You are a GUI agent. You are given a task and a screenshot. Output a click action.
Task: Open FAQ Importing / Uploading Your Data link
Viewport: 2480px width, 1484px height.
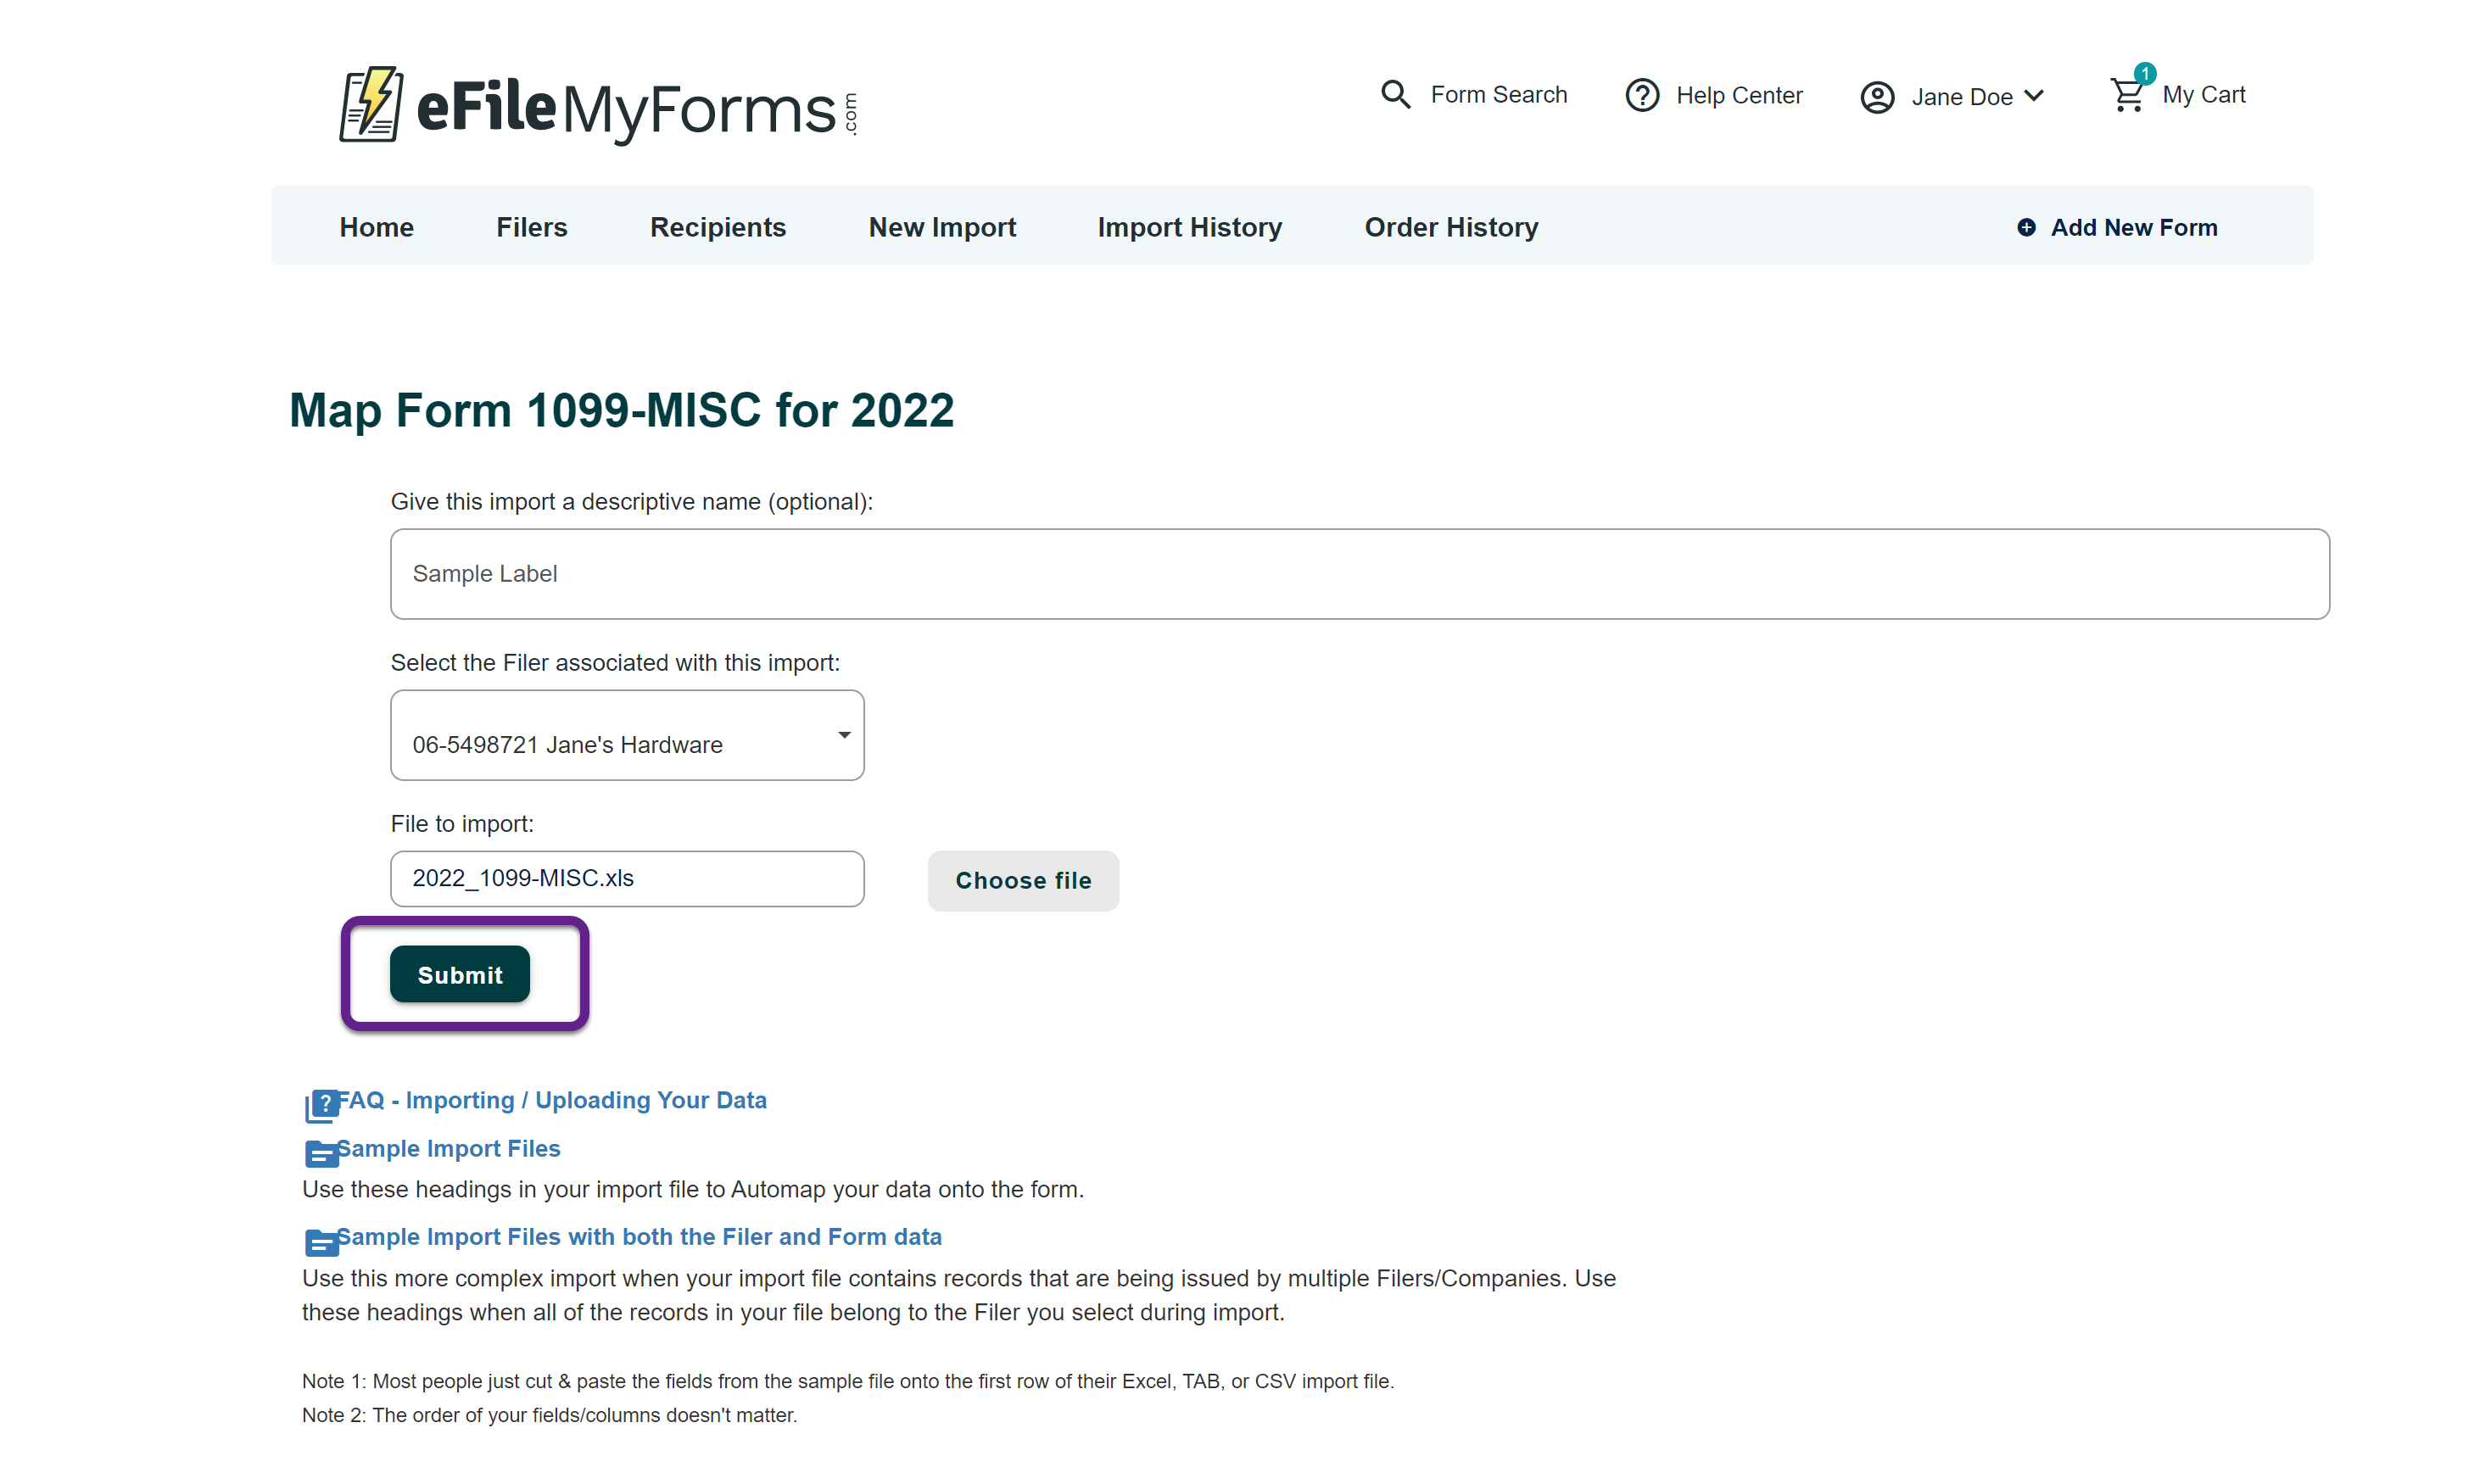[551, 1100]
